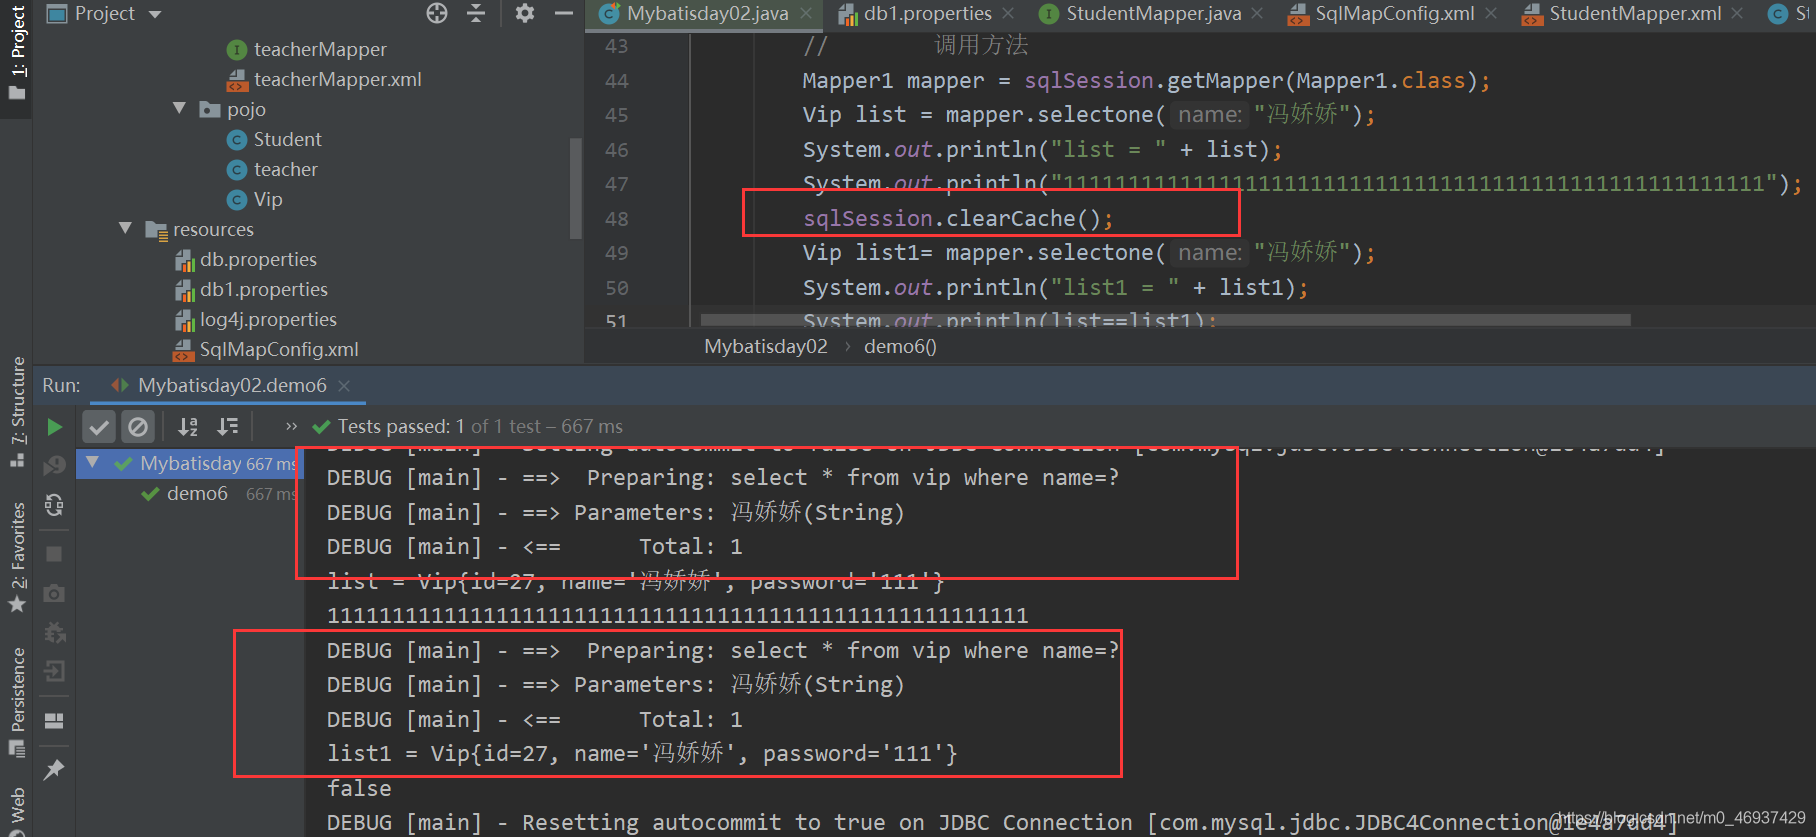Select the Mybatisday02.demo6 run tab
Viewport: 1816px width, 837px height.
tap(232, 385)
